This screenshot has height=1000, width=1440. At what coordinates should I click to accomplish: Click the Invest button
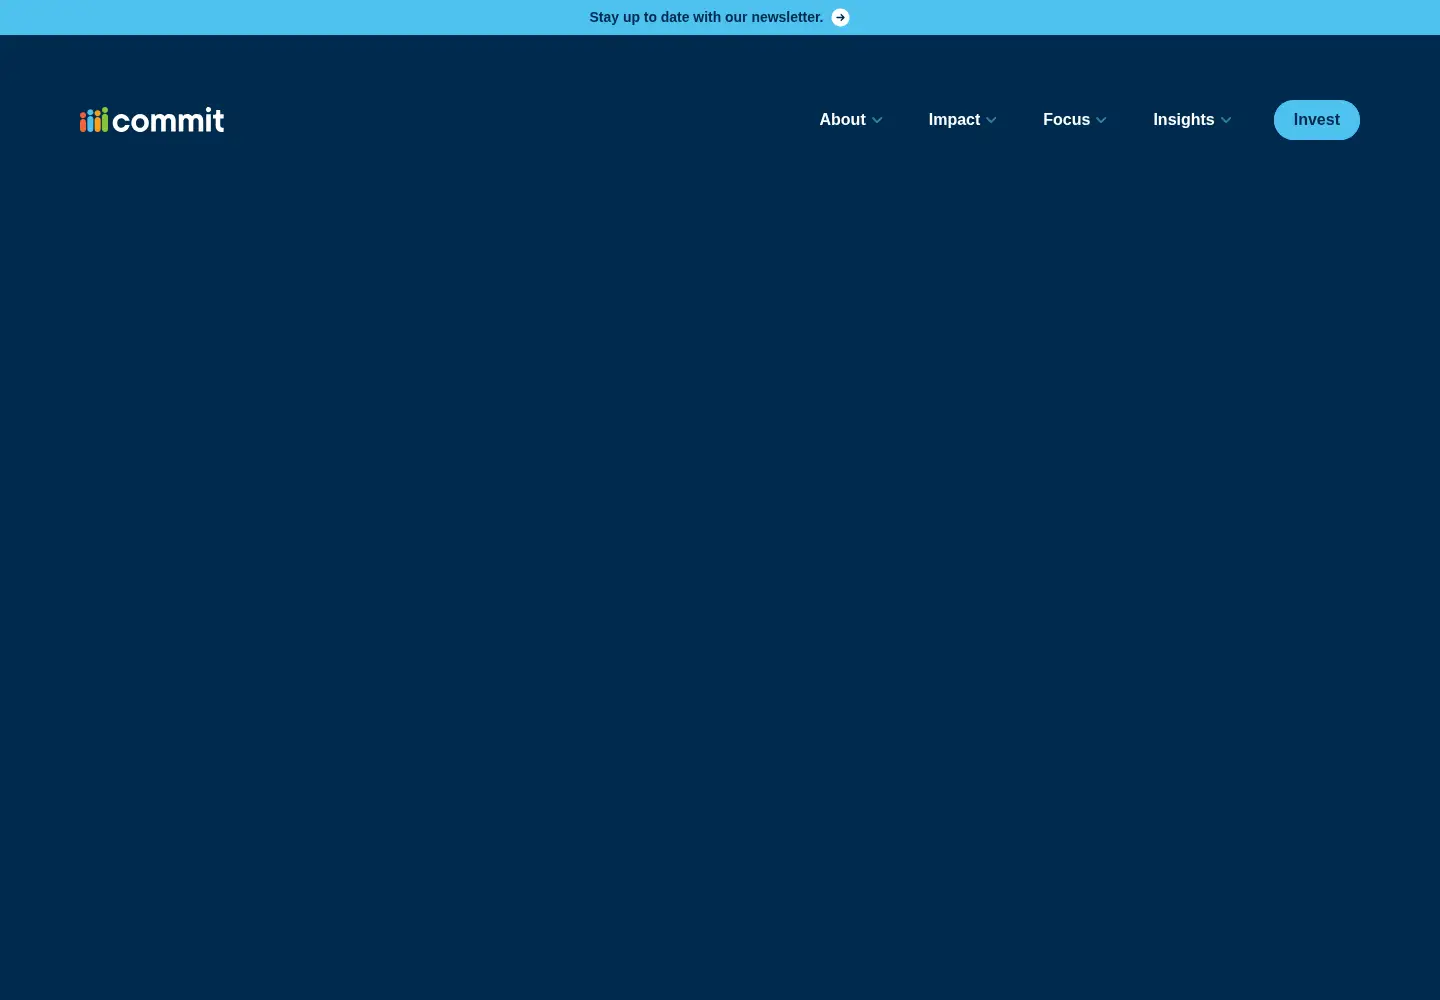(x=1317, y=120)
